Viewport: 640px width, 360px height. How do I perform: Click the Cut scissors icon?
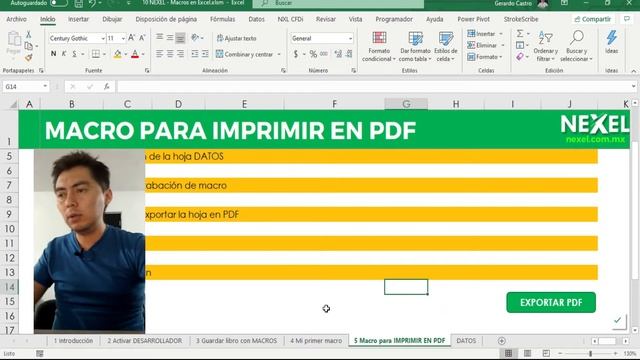(29, 35)
